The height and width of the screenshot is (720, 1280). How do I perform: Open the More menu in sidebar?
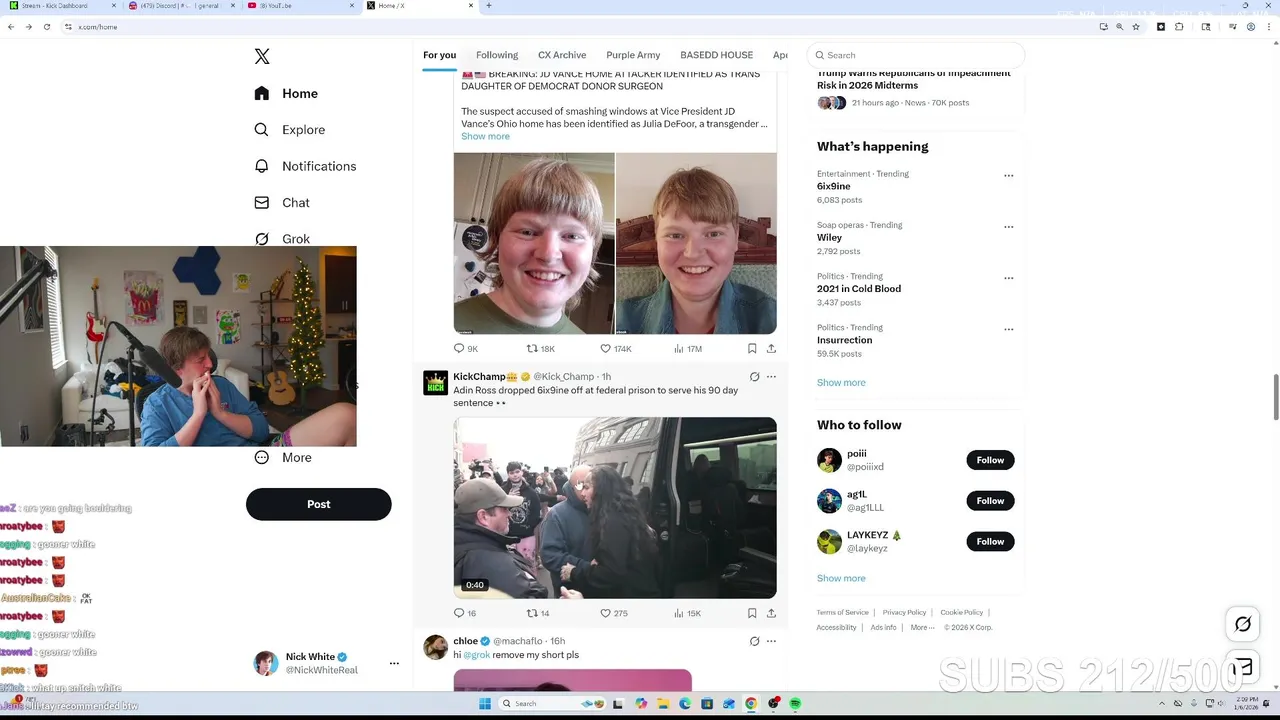click(283, 457)
